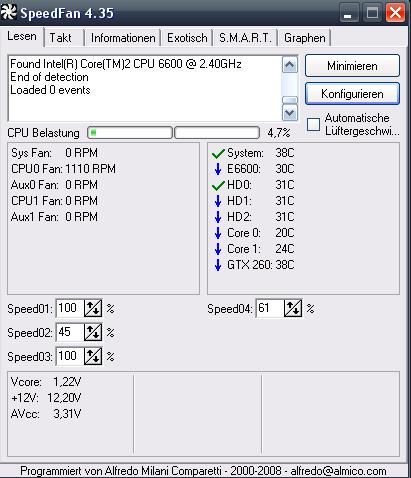The image size is (411, 478).
Task: Maximize the SpeedFan window
Action: tap(372, 13)
